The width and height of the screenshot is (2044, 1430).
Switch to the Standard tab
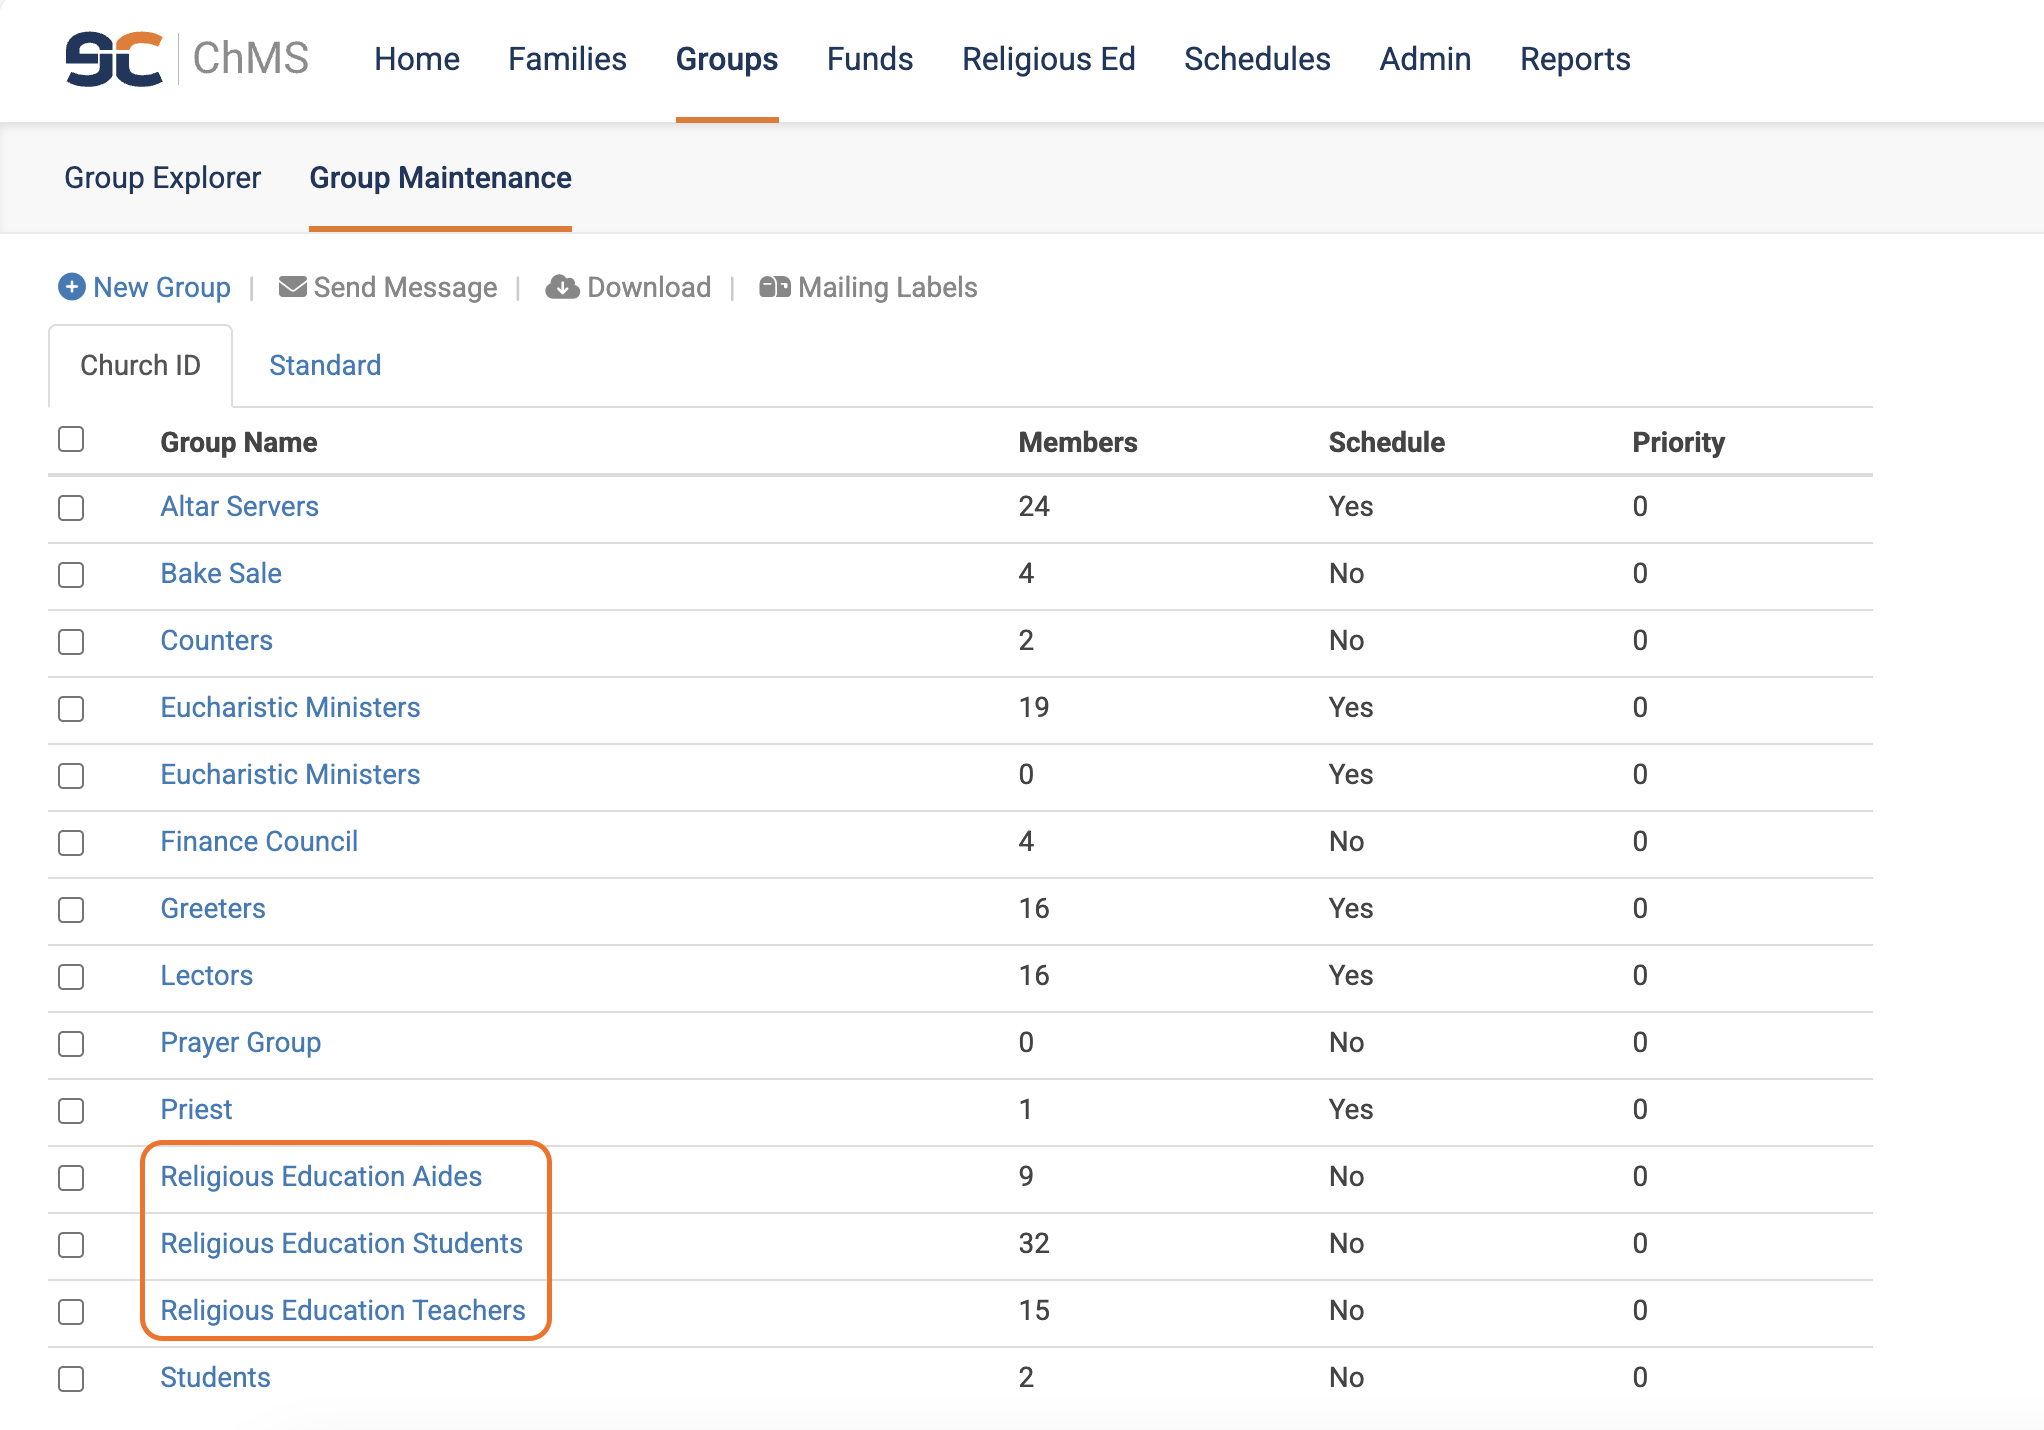[x=325, y=365]
